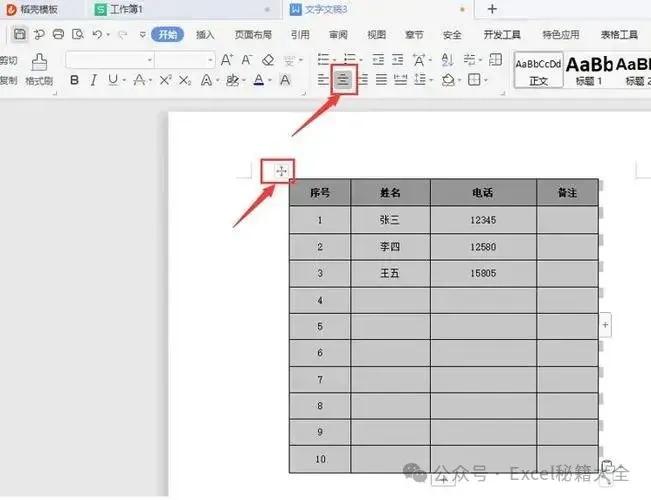Open the 引用 (References) tab

pos(300,34)
